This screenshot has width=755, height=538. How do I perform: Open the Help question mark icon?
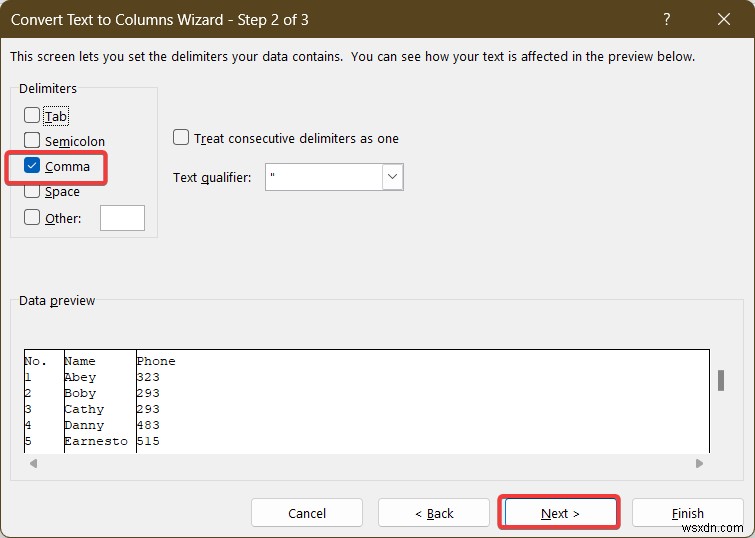tap(667, 19)
